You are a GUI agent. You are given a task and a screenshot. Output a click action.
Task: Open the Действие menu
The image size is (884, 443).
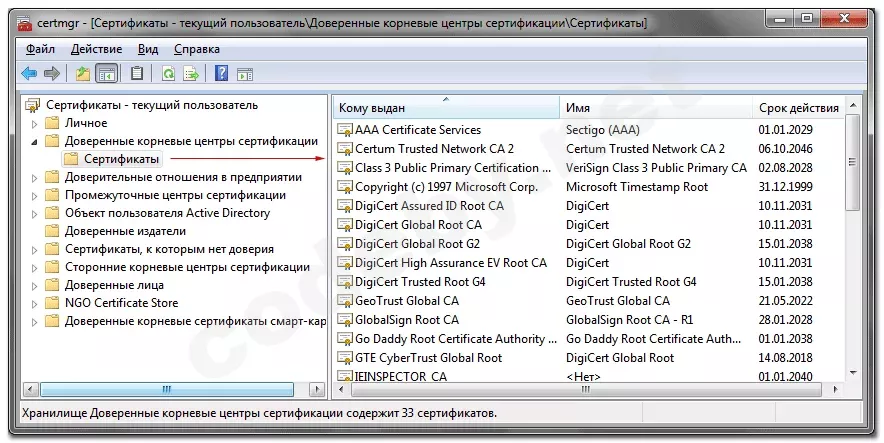(x=96, y=49)
